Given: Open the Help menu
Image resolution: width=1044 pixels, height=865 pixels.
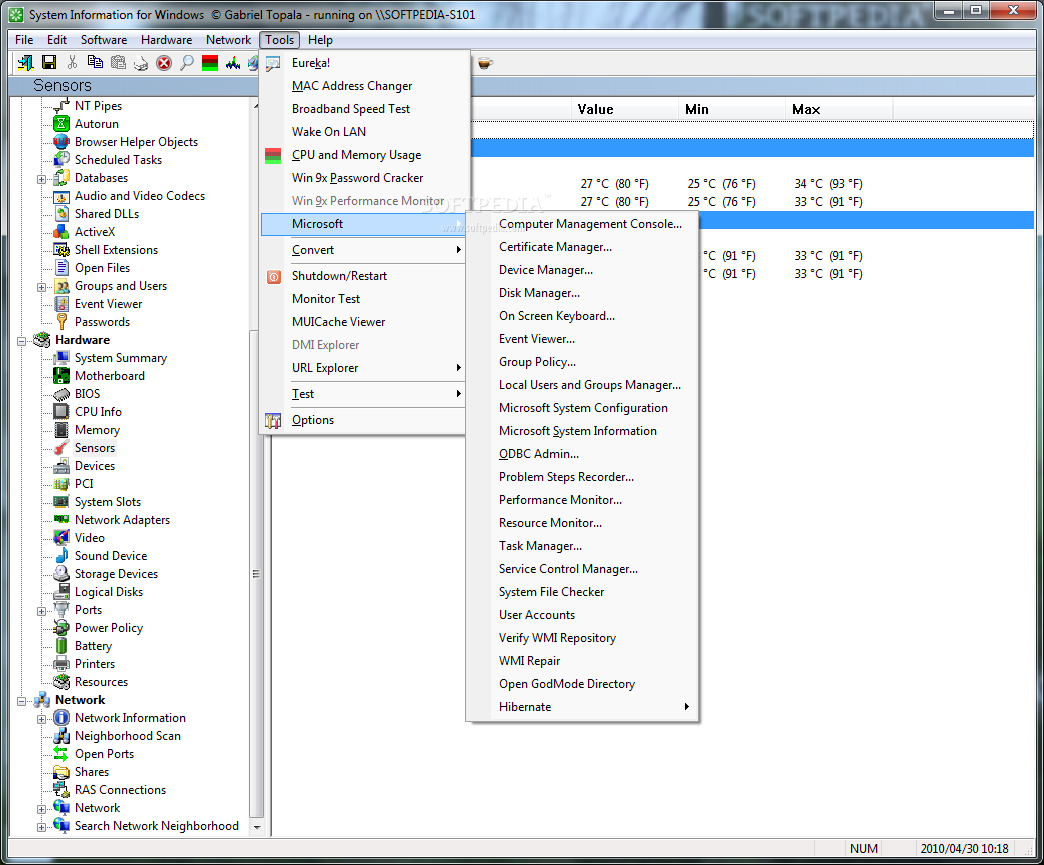Looking at the screenshot, I should 320,40.
